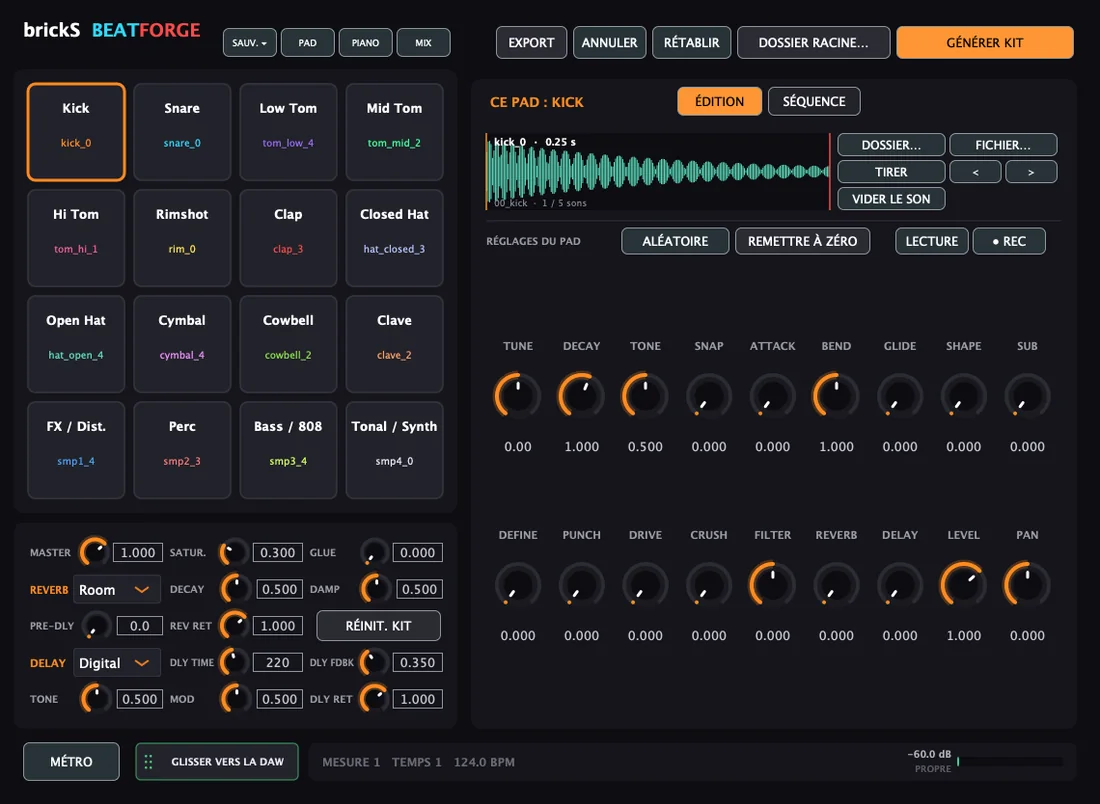Click the ANNULER undo button
Image resolution: width=1100 pixels, height=804 pixels.
(609, 43)
